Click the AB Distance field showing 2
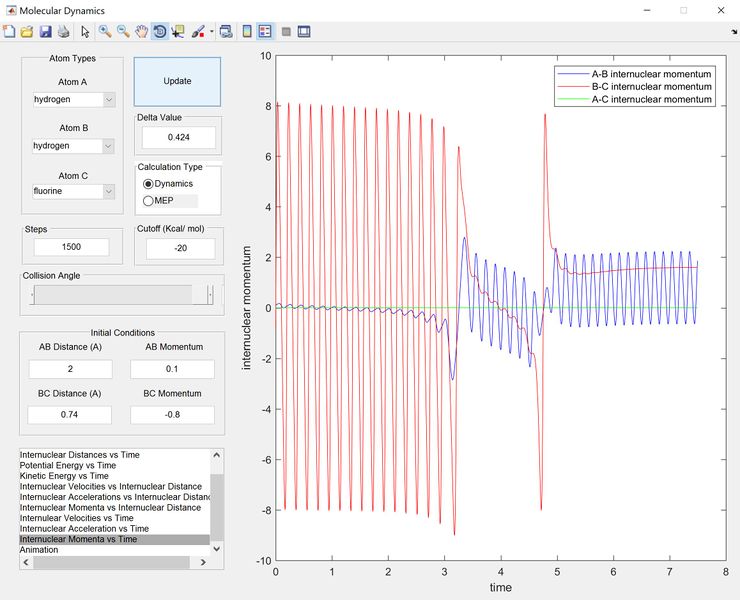The width and height of the screenshot is (740, 600). [70, 369]
